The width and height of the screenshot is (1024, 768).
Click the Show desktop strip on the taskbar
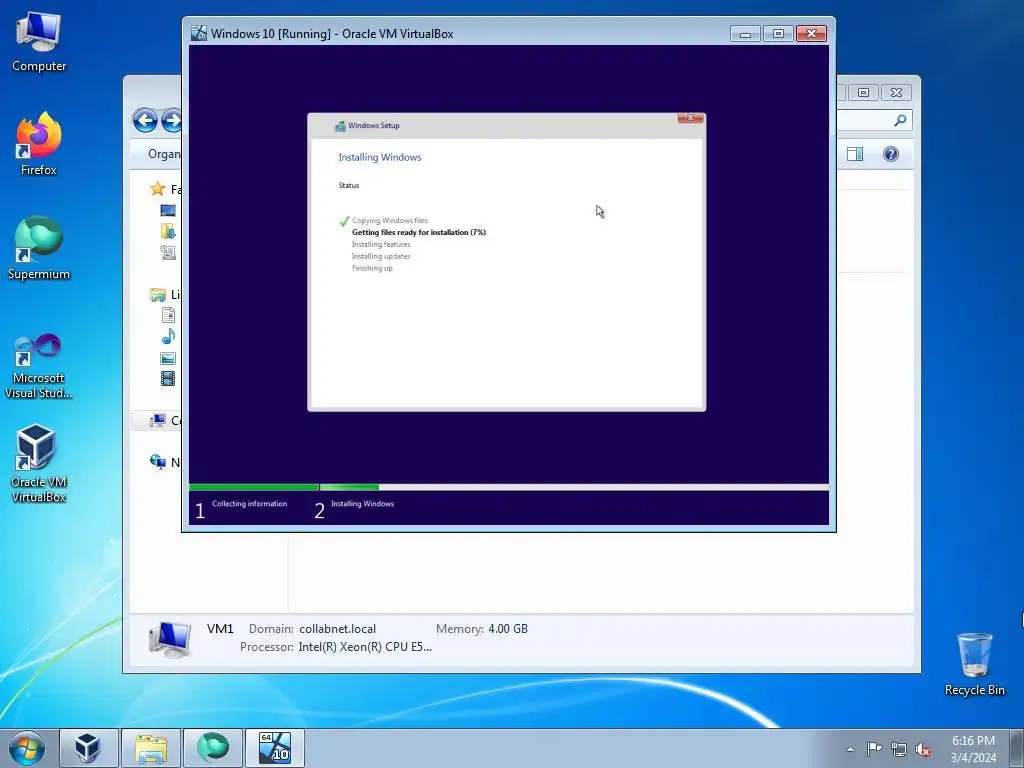(1017, 748)
